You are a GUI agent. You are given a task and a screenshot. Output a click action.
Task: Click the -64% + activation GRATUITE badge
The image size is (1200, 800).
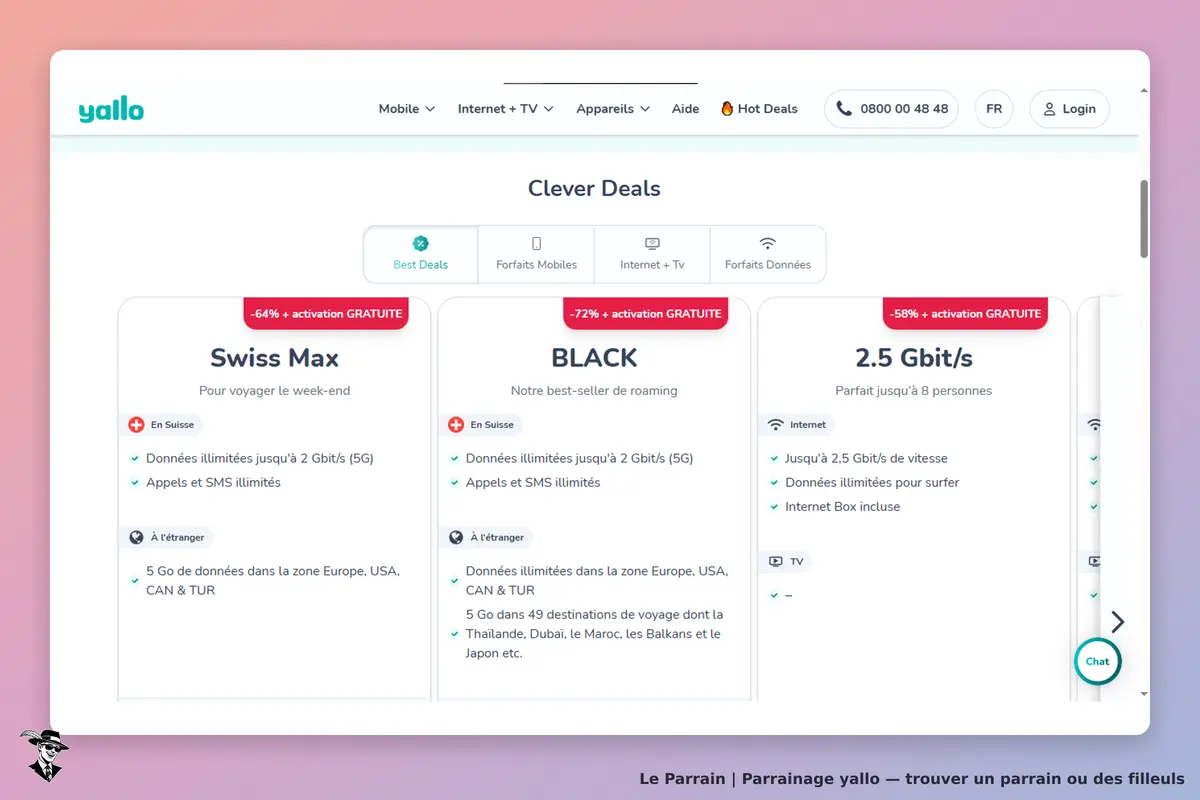326,313
